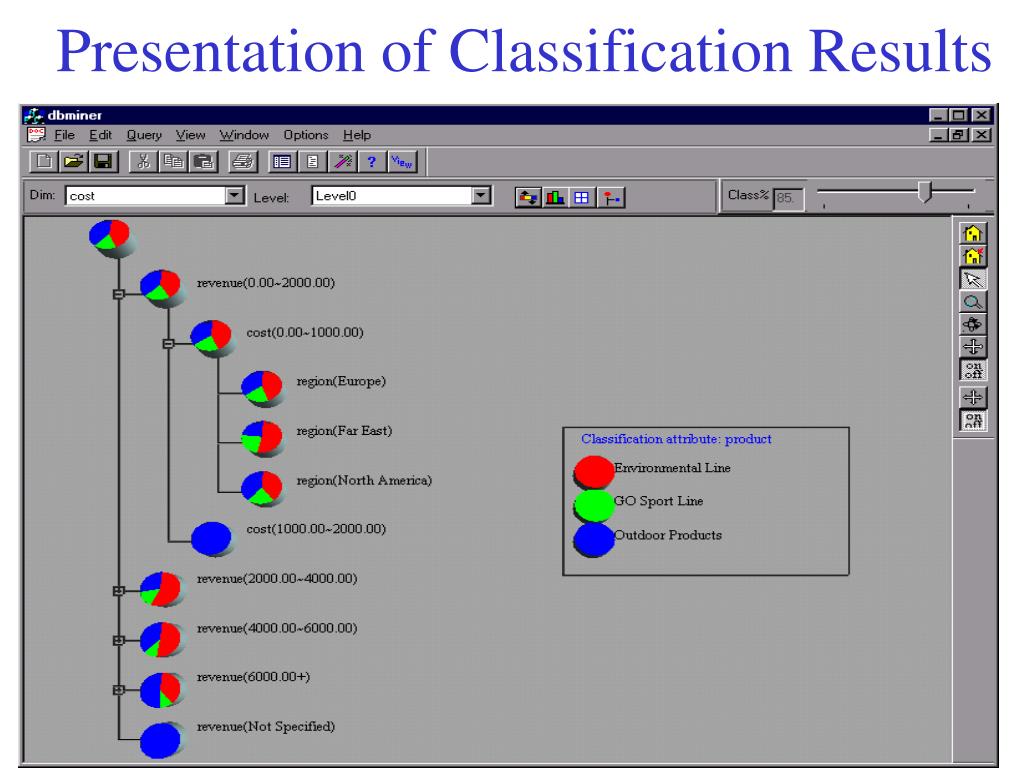Click the yellow house icon with red flag
The height and width of the screenshot is (768, 1024).
pyautogui.click(x=973, y=256)
